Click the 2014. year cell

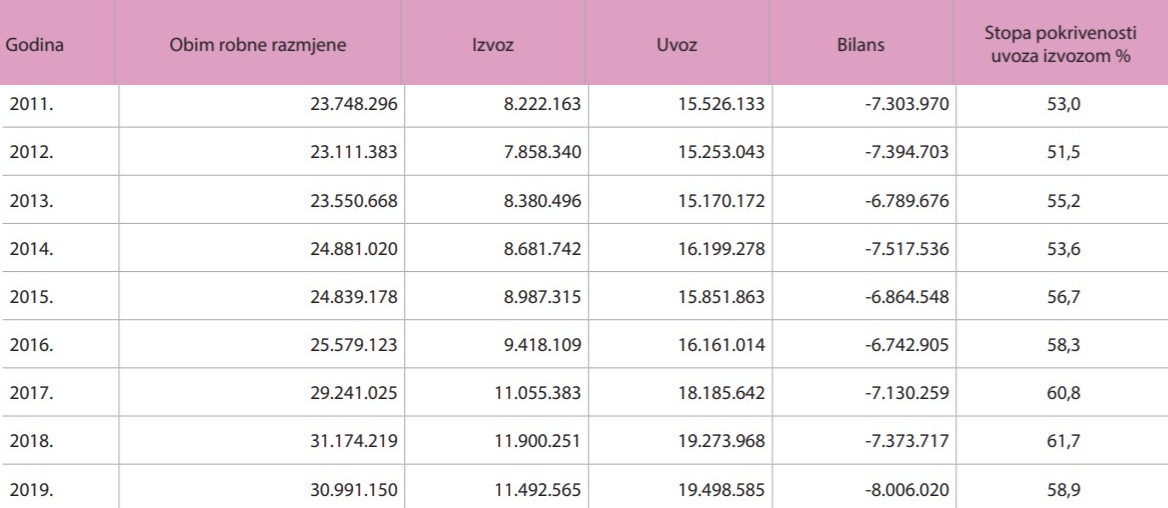click(32, 249)
